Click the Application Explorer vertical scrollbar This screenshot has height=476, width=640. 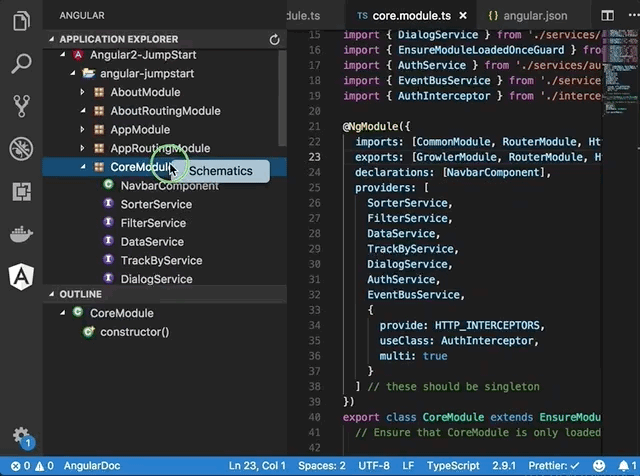(282, 98)
